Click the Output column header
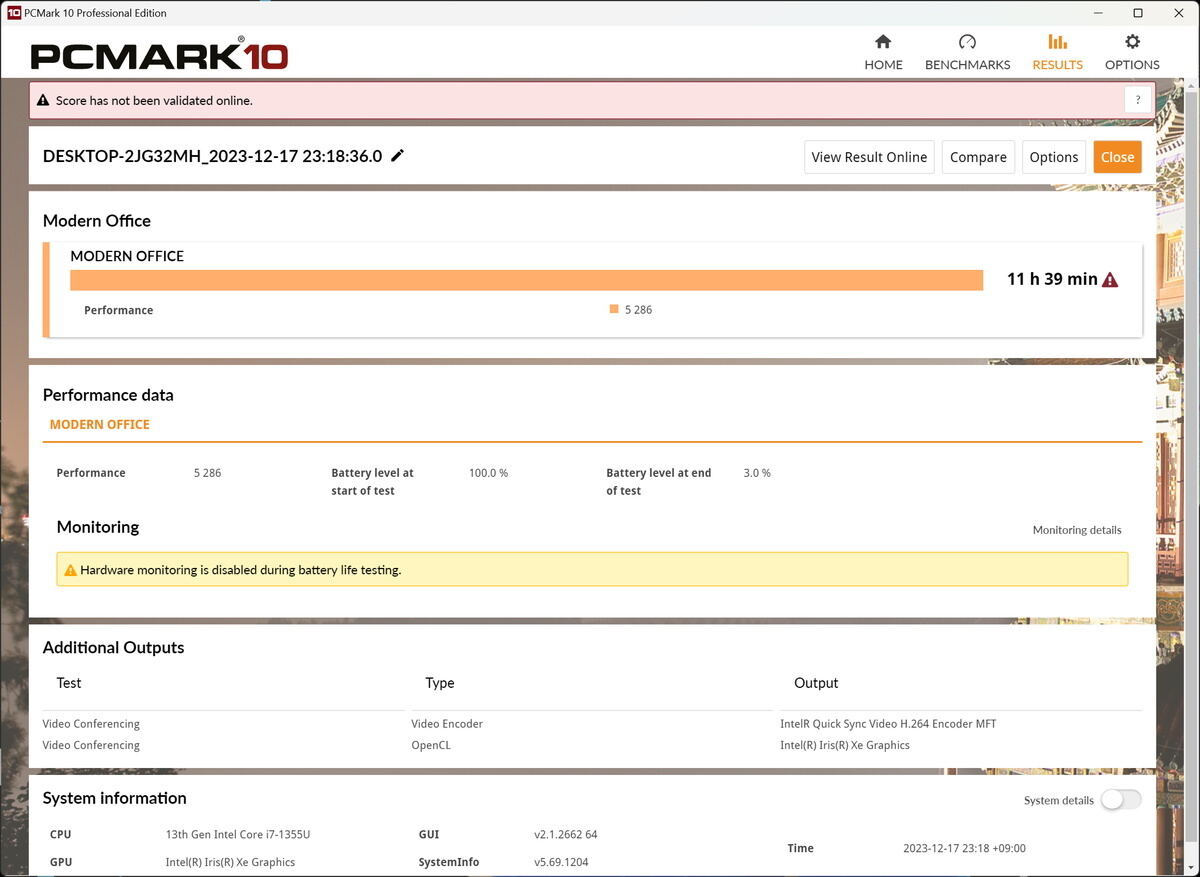This screenshot has width=1200, height=877. 816,683
